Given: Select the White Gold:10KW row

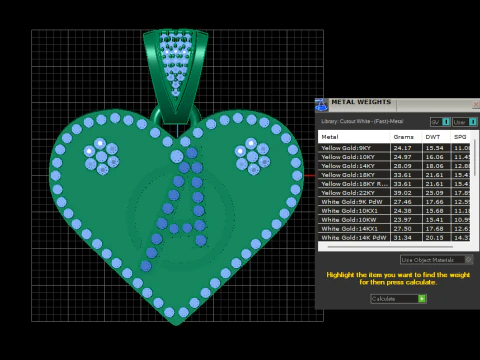Looking at the screenshot, I should click(x=394, y=220).
